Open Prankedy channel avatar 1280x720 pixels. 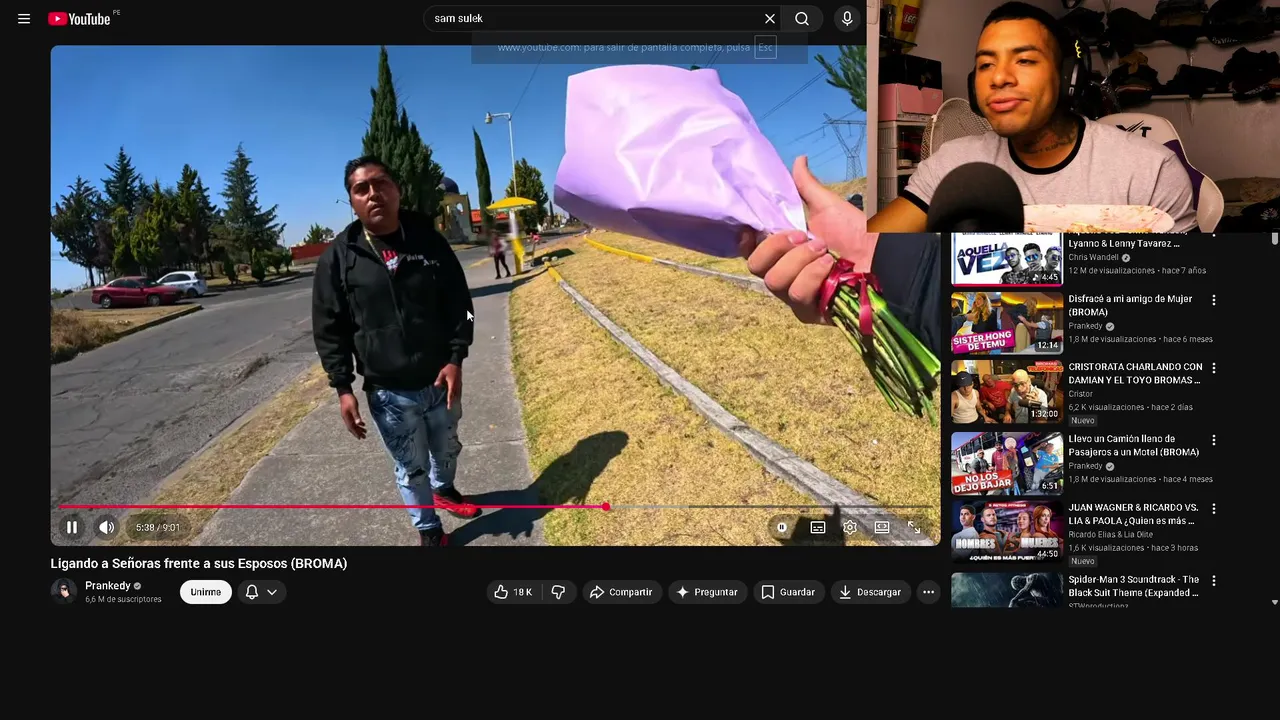[x=64, y=591]
